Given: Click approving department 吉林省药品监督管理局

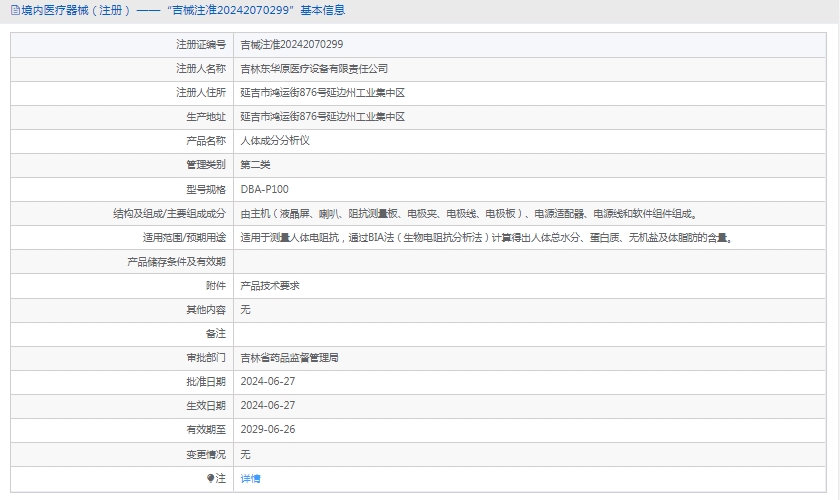Looking at the screenshot, I should tap(289, 358).
